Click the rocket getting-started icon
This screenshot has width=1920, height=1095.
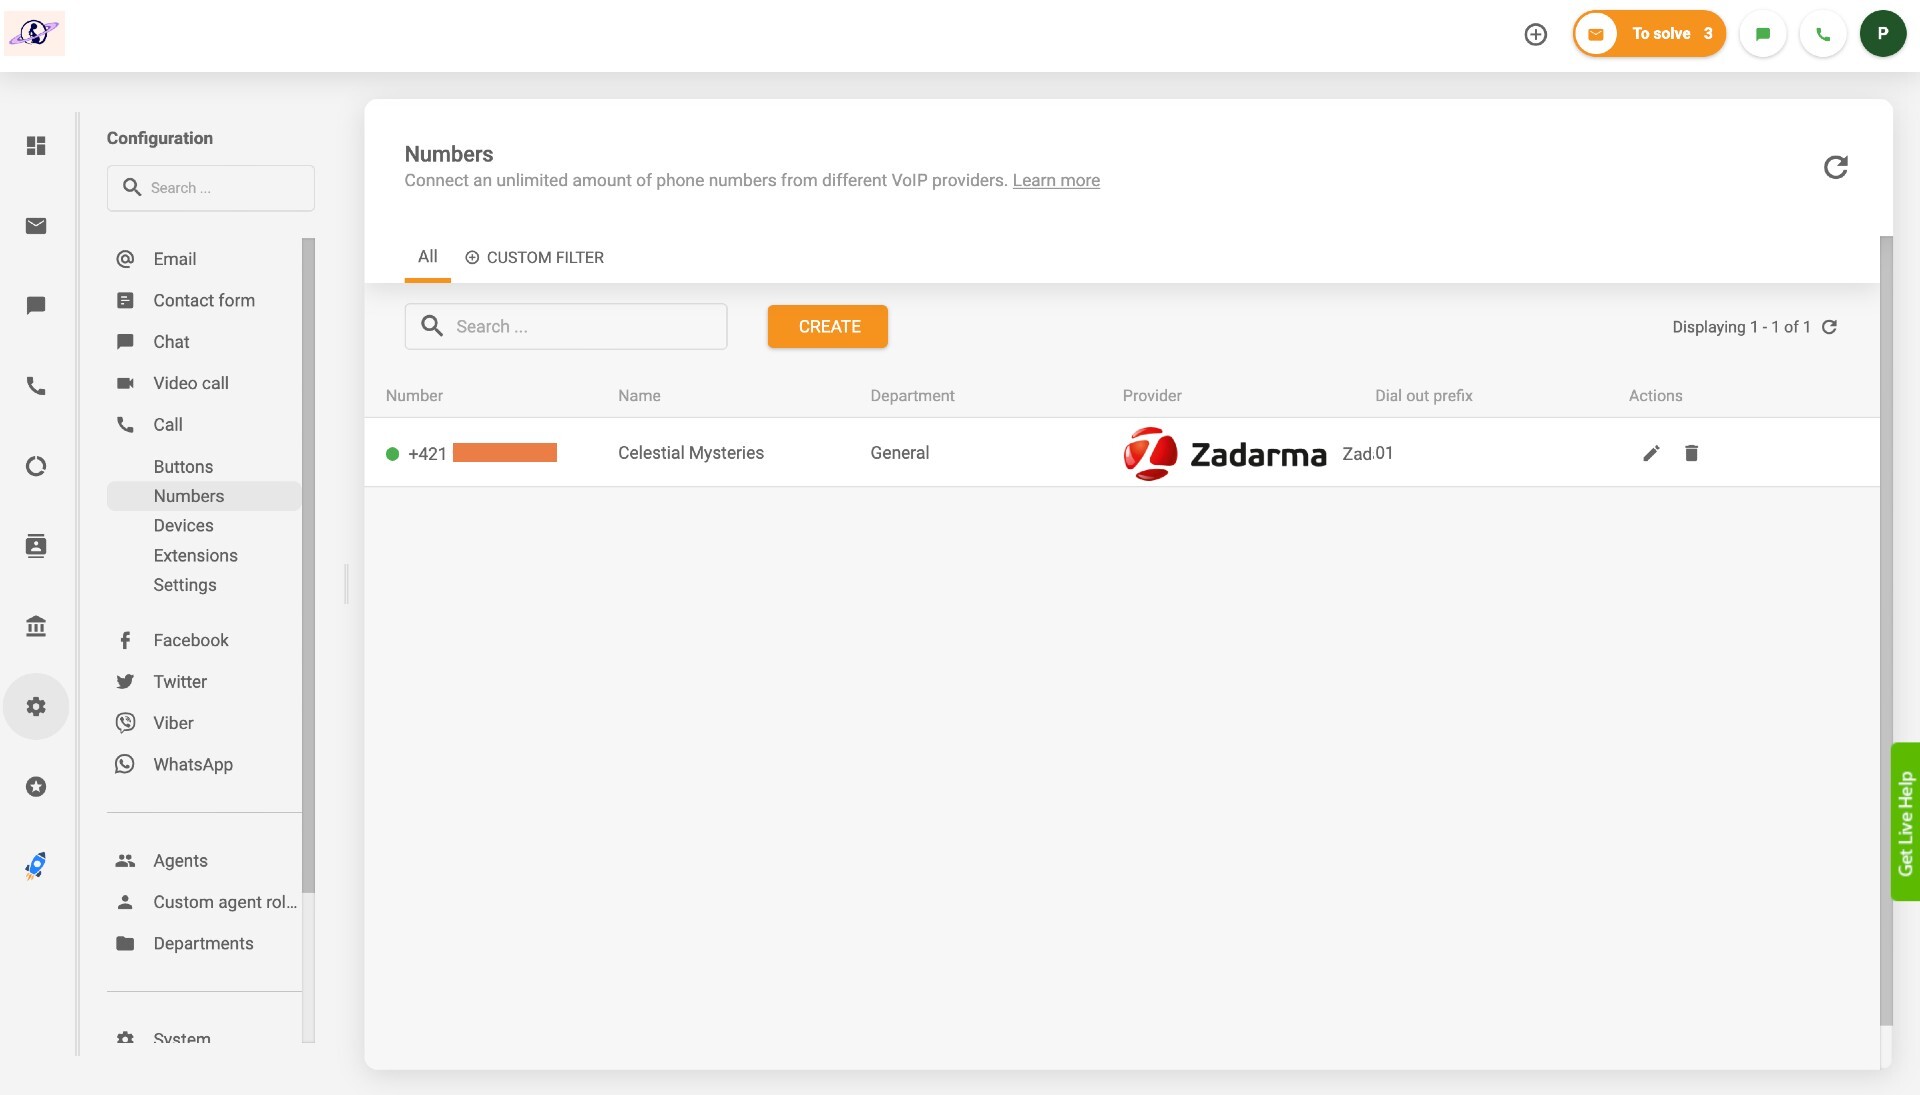click(36, 865)
